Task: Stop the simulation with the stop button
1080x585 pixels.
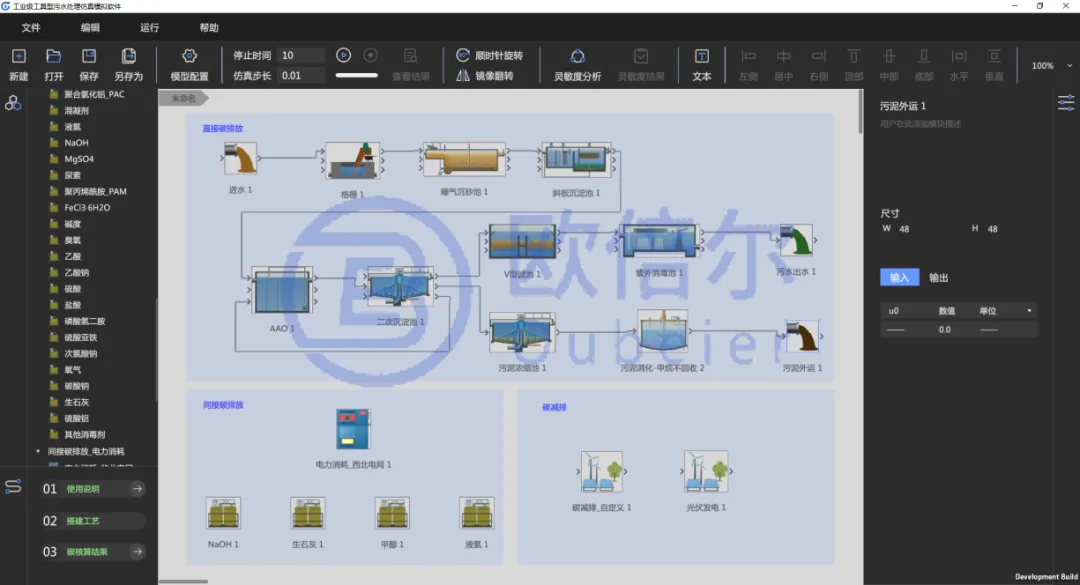Action: point(371,55)
